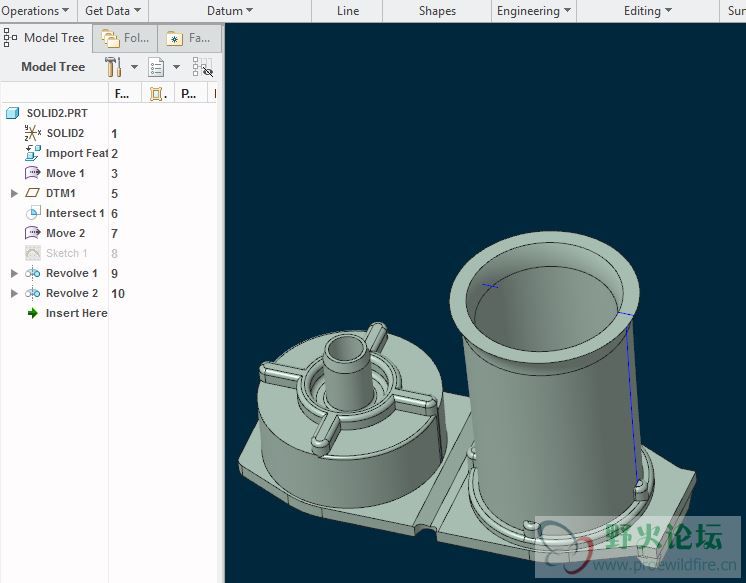Click the Line group label

point(348,10)
